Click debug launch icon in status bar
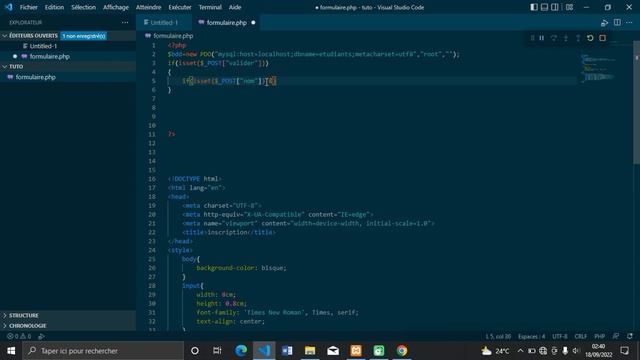Viewport: 640px width, 360px height. point(41,336)
